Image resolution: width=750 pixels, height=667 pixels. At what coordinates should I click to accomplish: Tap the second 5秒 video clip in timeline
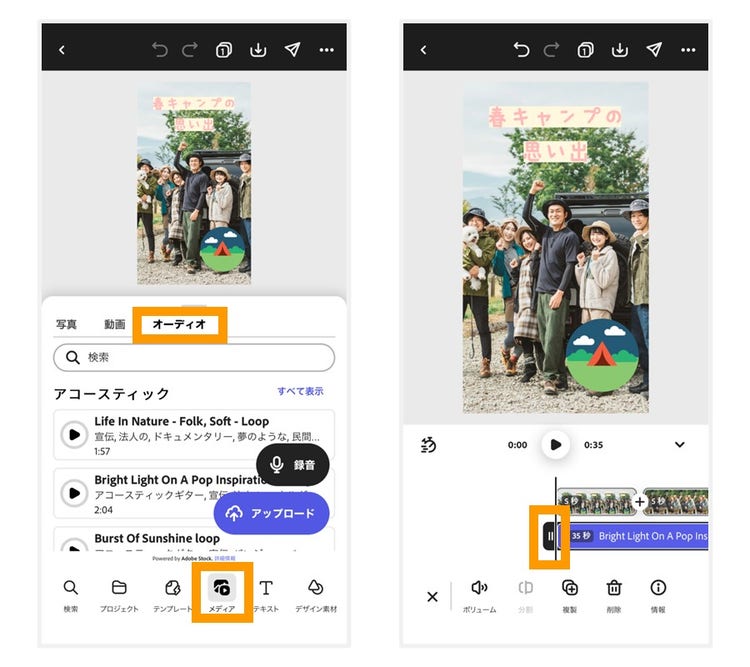tap(676, 502)
